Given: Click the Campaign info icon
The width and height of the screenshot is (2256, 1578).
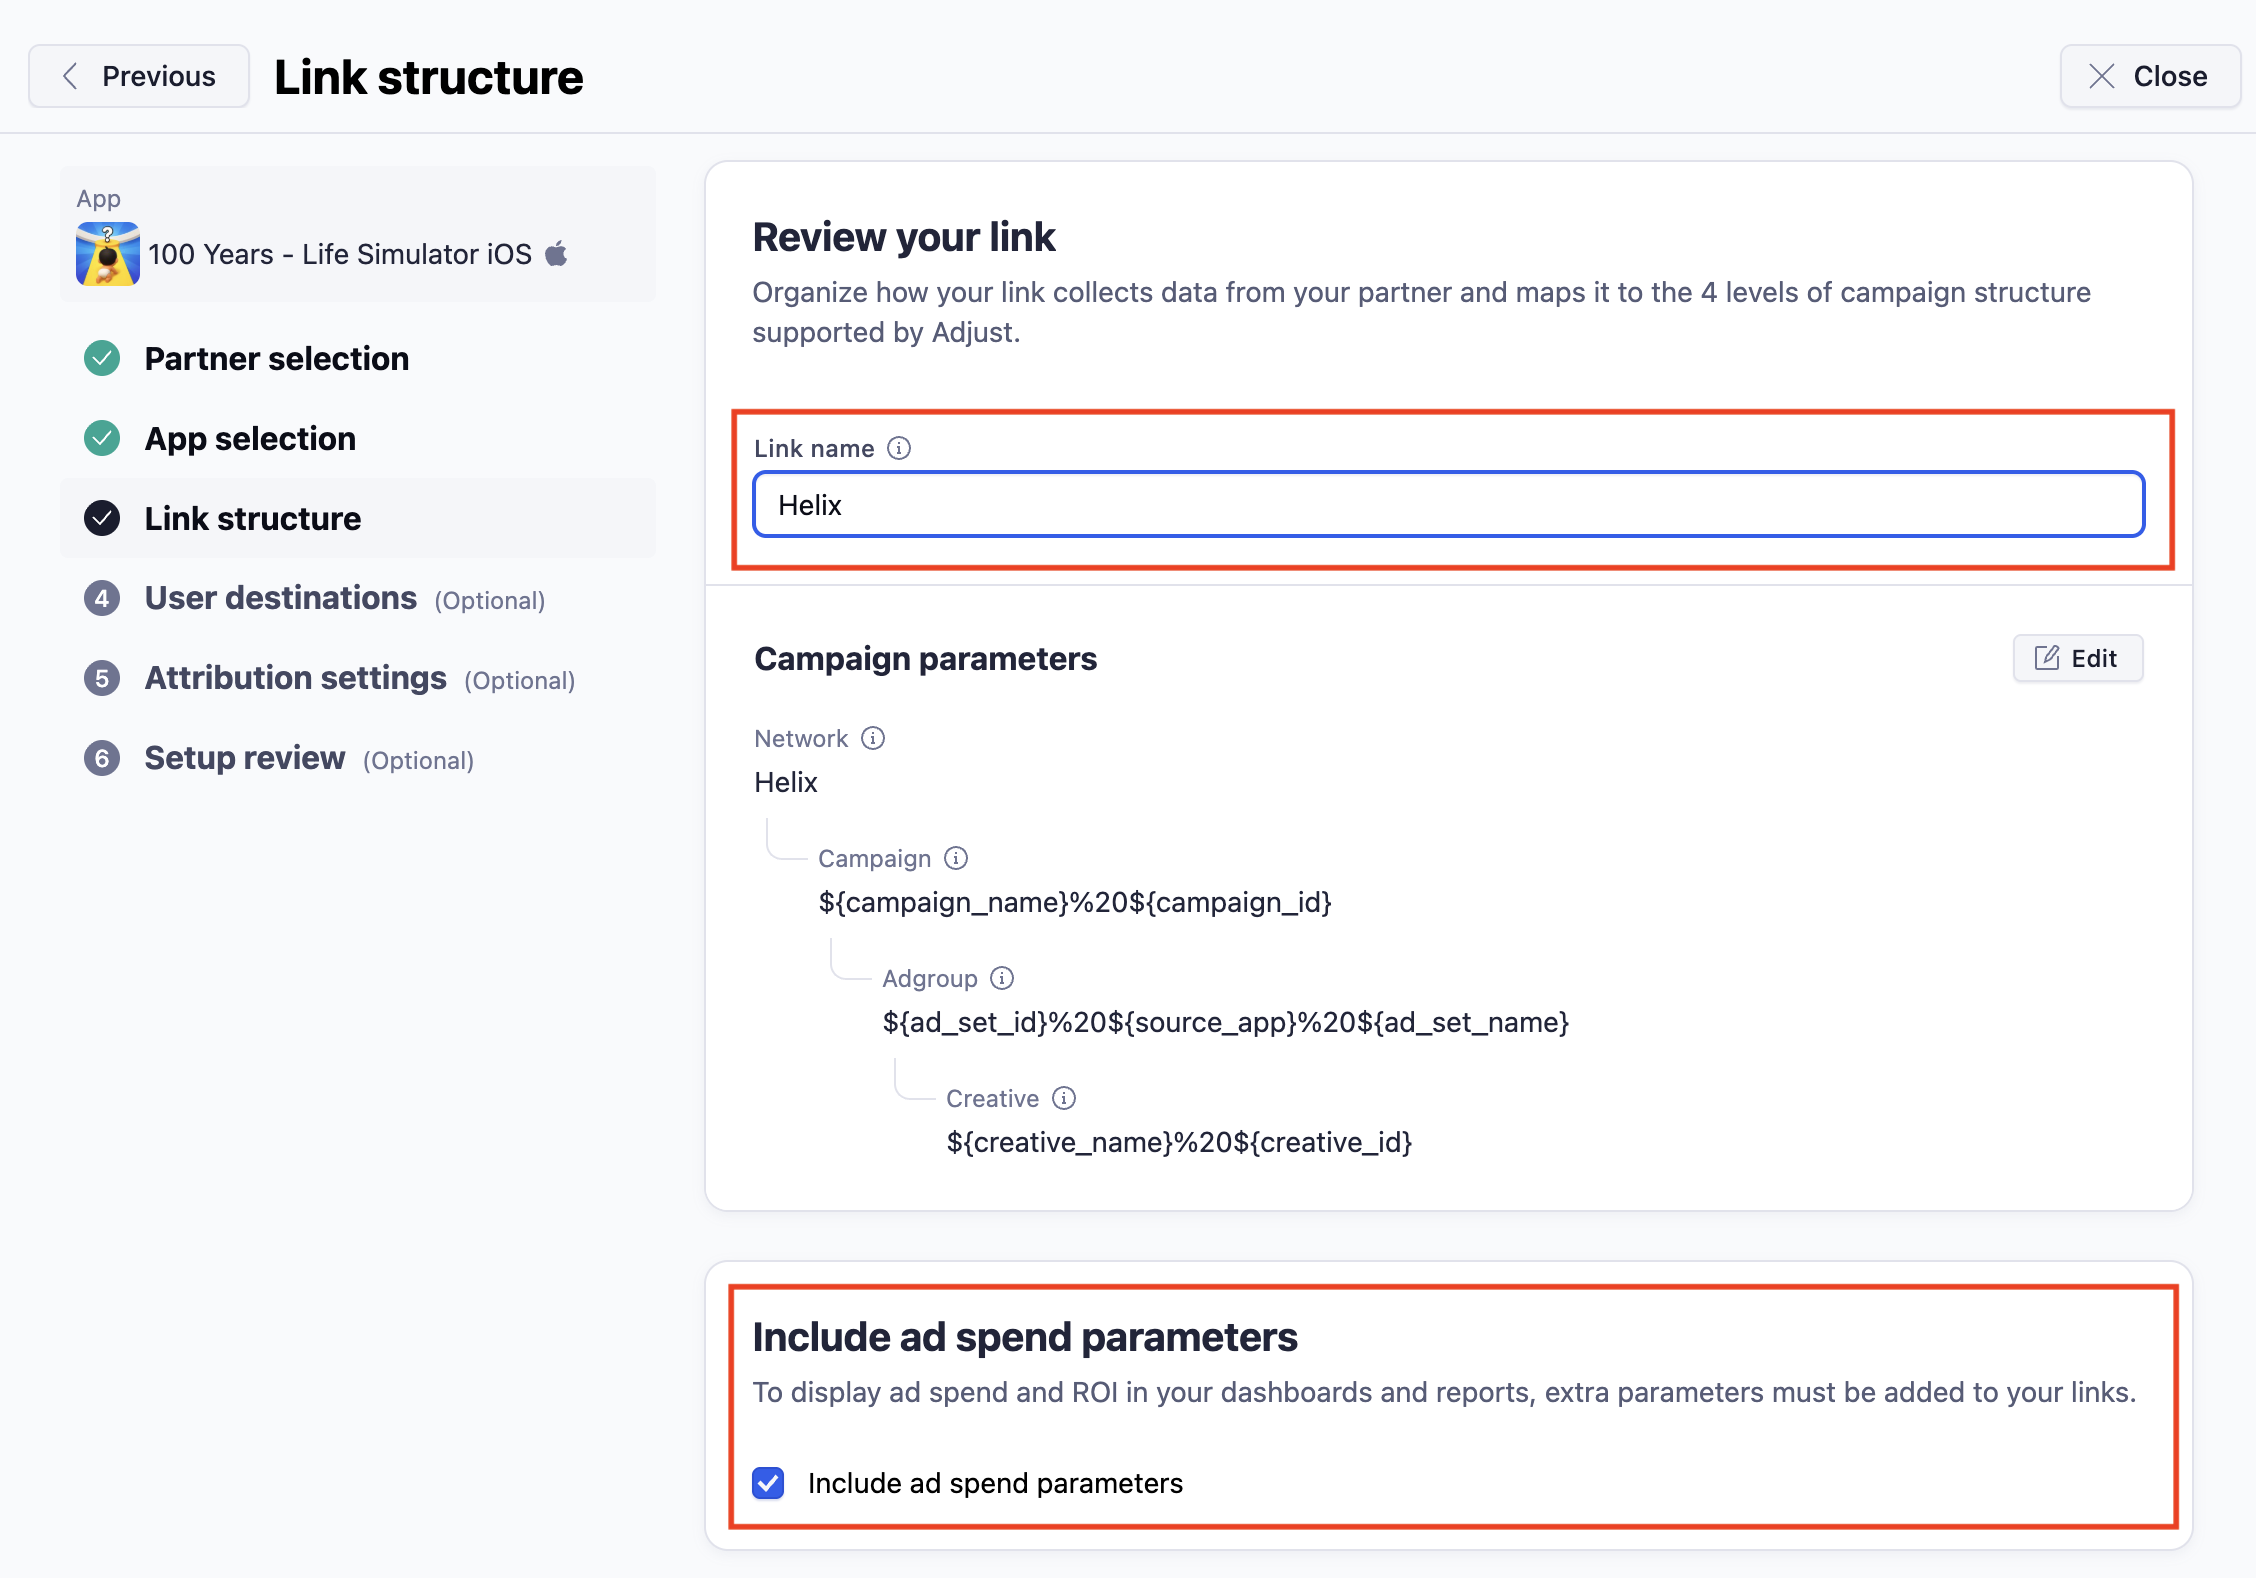Looking at the screenshot, I should pos(956,858).
